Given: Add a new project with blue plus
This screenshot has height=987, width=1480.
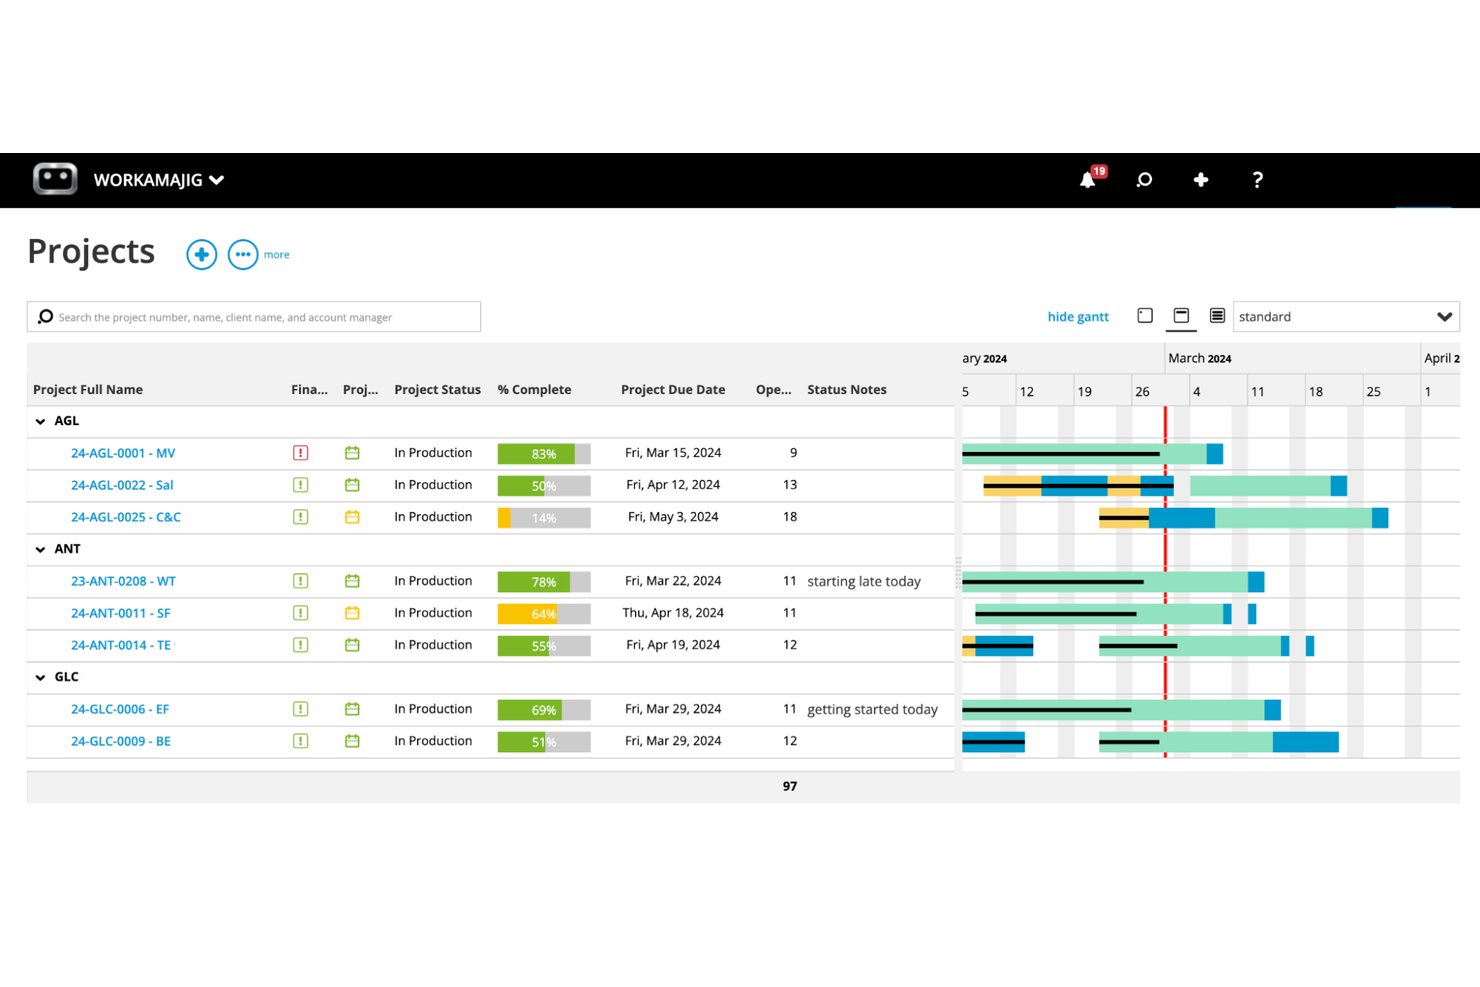Looking at the screenshot, I should [202, 254].
